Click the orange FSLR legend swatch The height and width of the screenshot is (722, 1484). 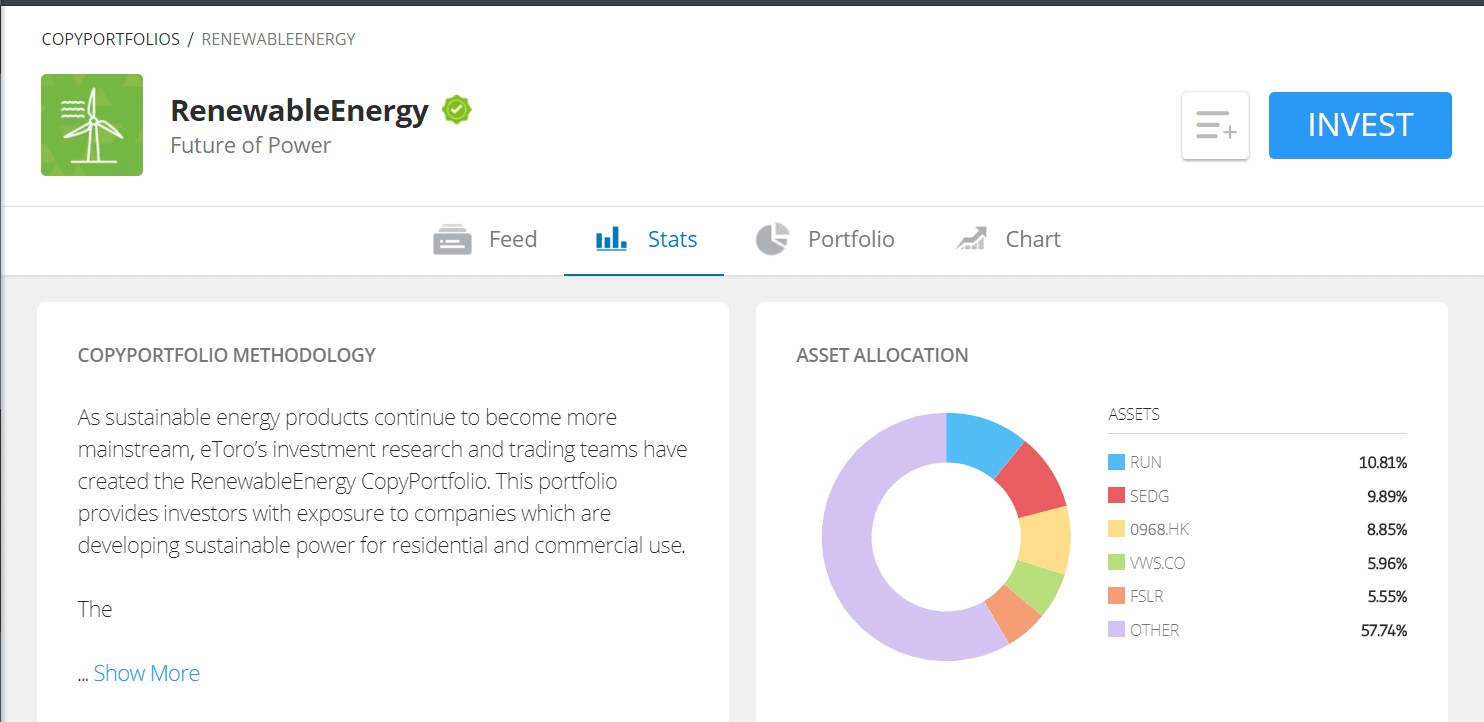[1116, 596]
